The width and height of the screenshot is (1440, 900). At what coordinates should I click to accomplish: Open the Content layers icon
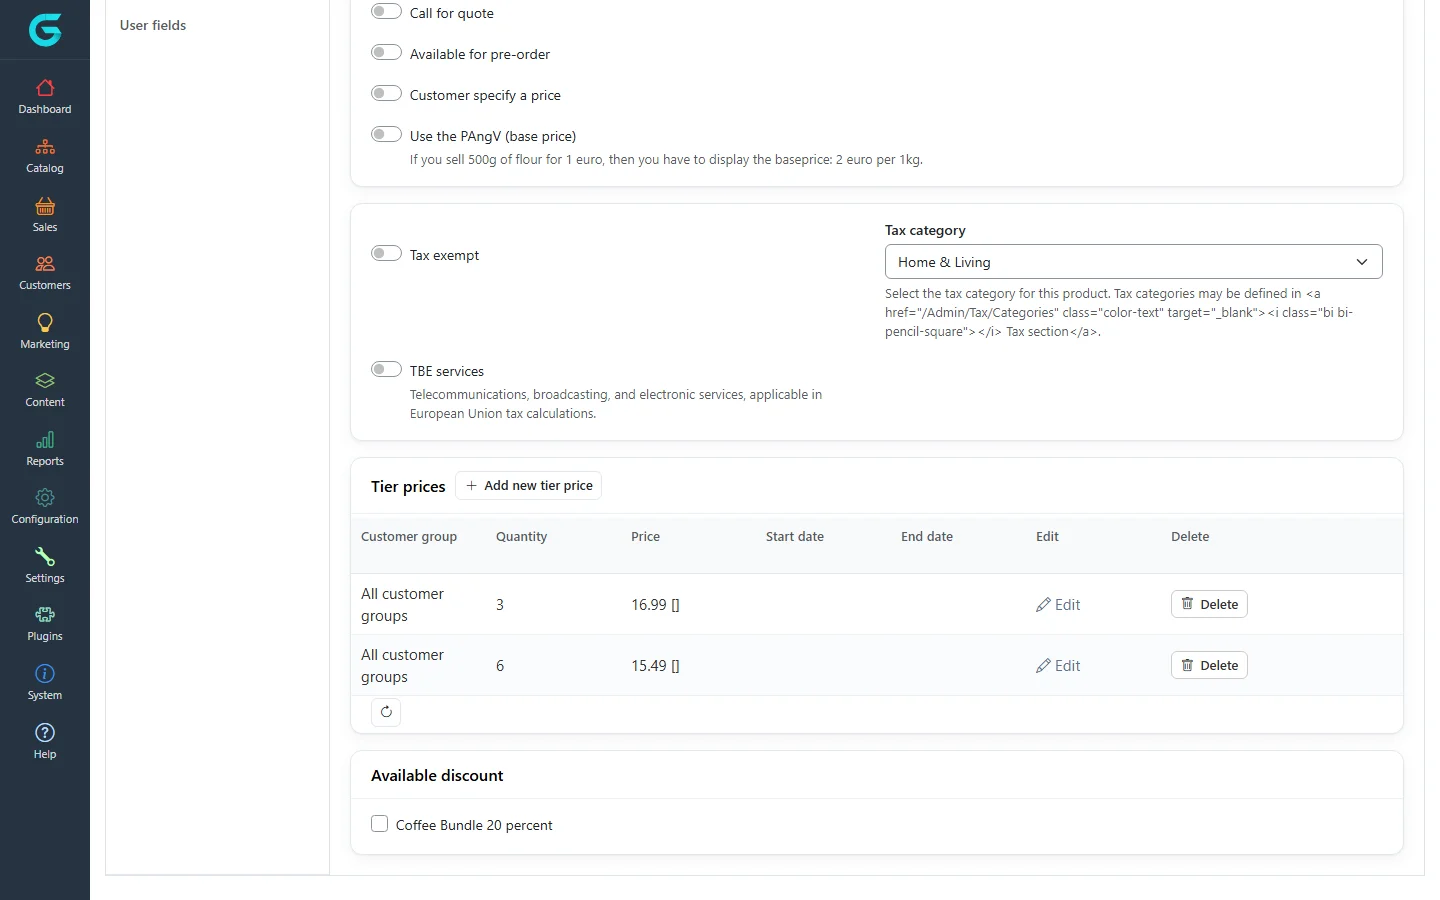(45, 381)
